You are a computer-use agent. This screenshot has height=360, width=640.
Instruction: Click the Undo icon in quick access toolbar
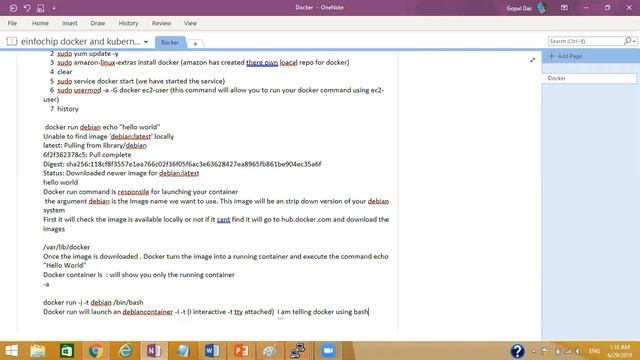click(27, 8)
